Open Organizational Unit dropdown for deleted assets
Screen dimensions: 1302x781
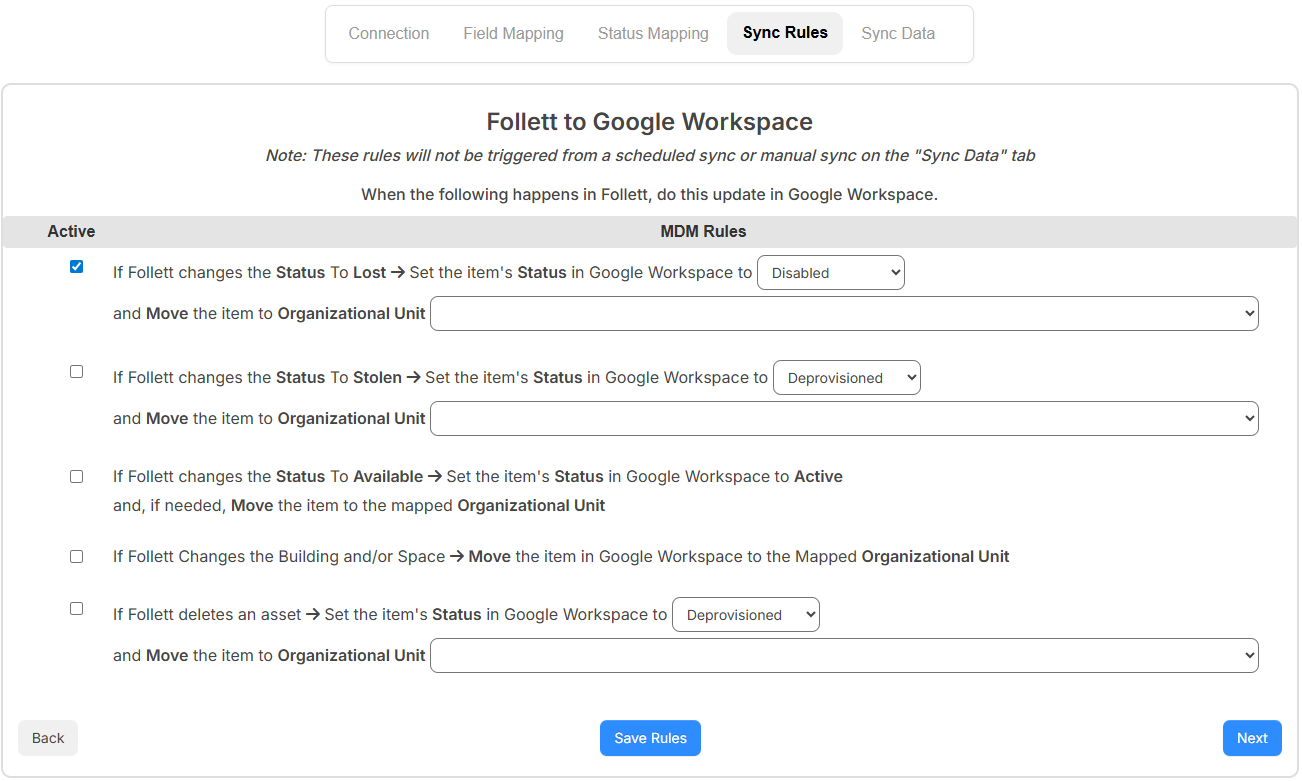click(x=843, y=655)
